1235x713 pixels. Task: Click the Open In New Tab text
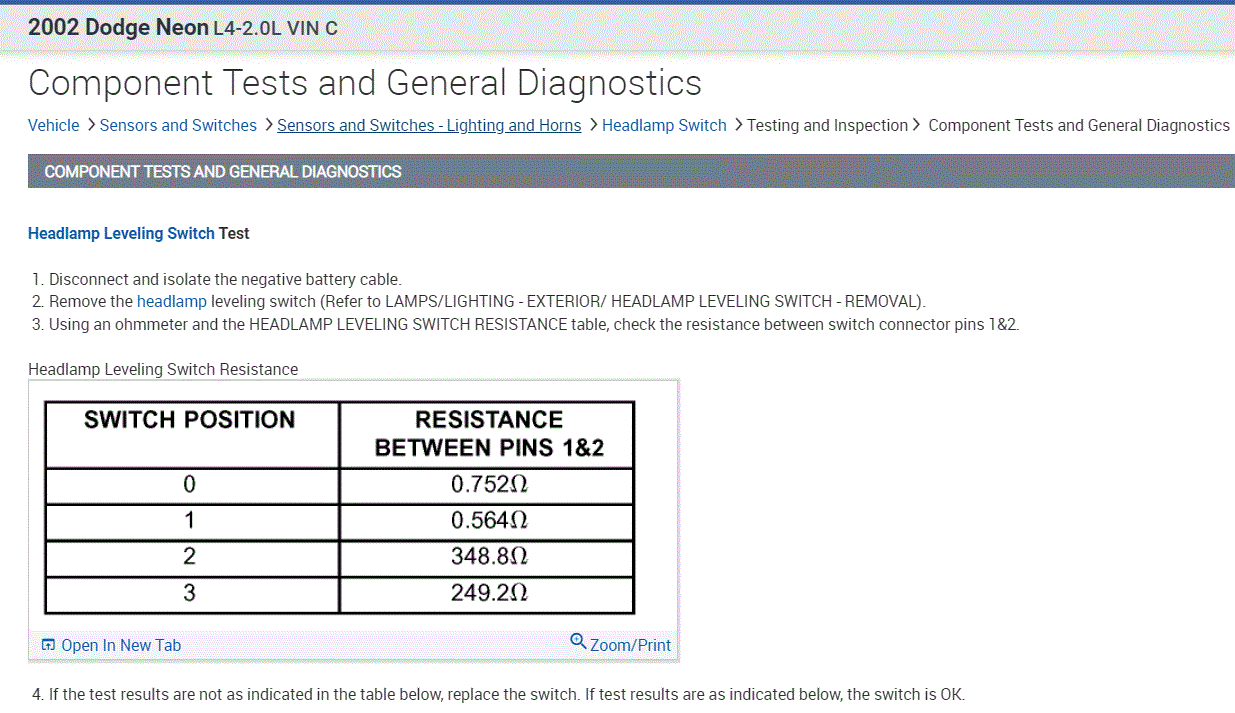click(x=121, y=645)
